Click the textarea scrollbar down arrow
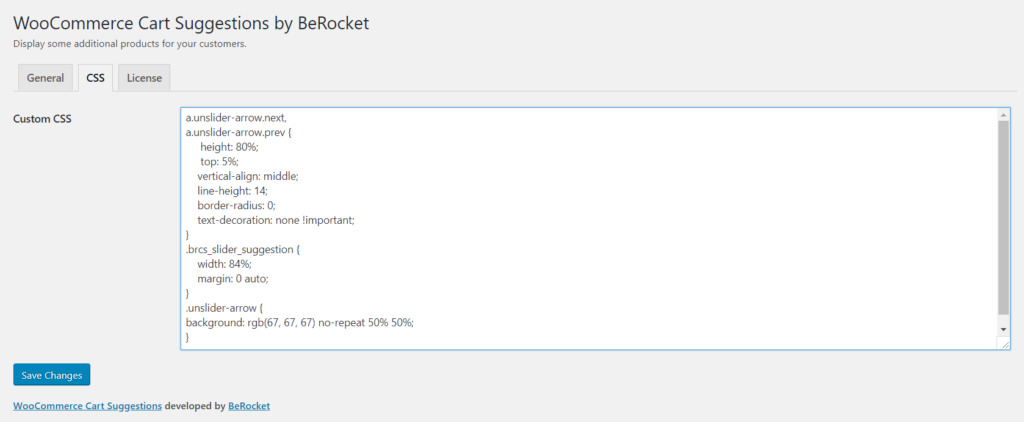 click(1003, 329)
